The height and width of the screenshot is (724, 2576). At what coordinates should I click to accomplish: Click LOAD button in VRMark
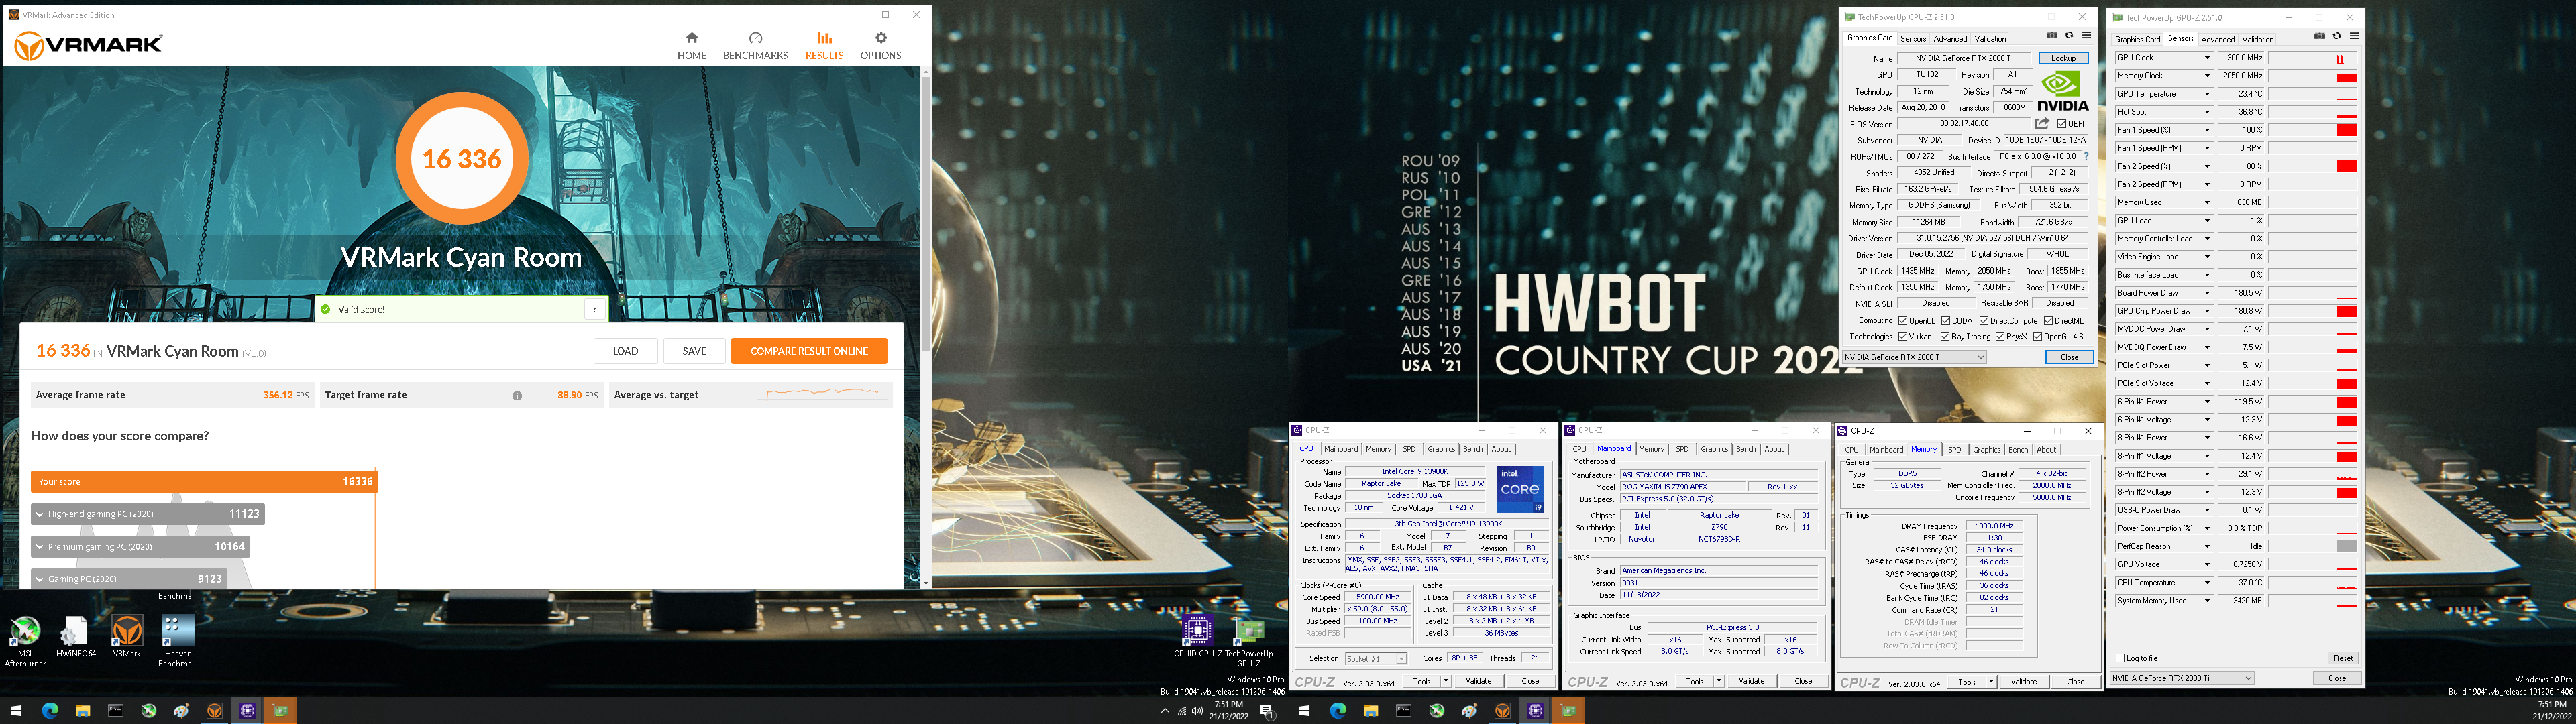(x=626, y=351)
